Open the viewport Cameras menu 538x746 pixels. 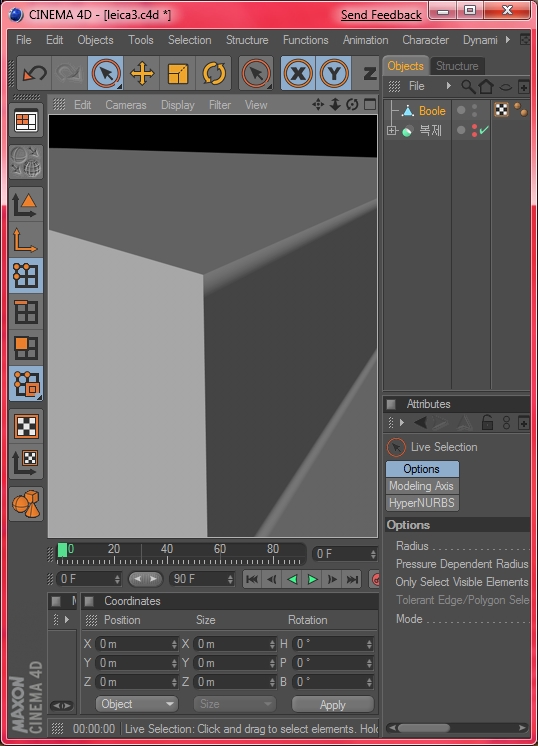[x=126, y=105]
